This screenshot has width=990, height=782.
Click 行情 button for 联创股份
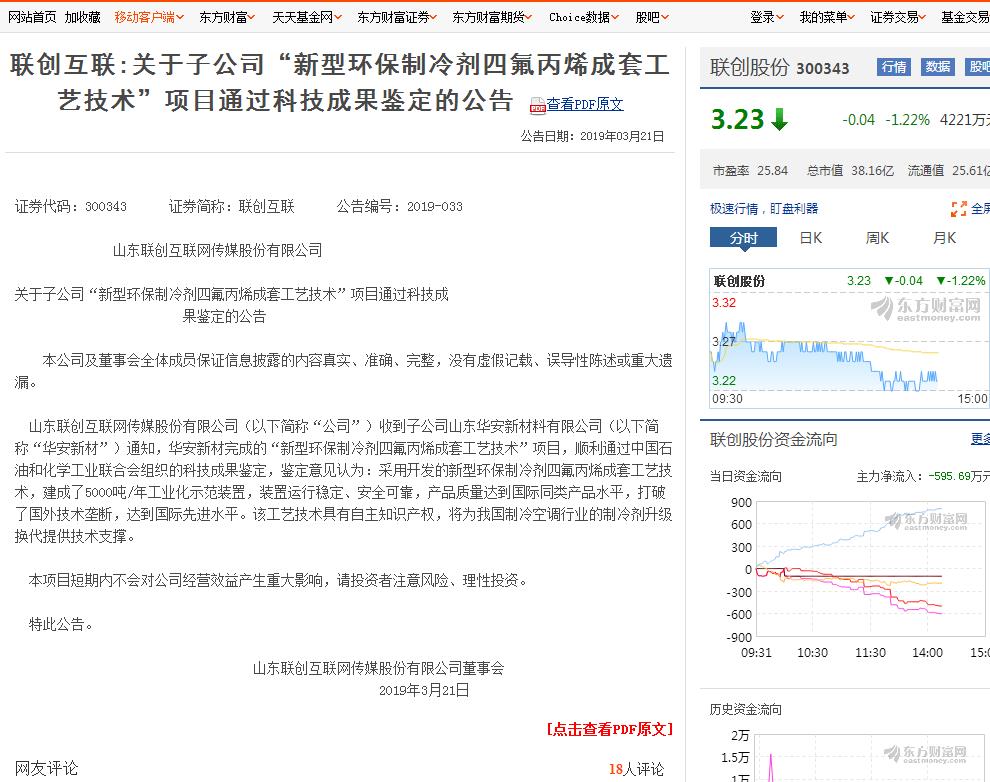[893, 67]
